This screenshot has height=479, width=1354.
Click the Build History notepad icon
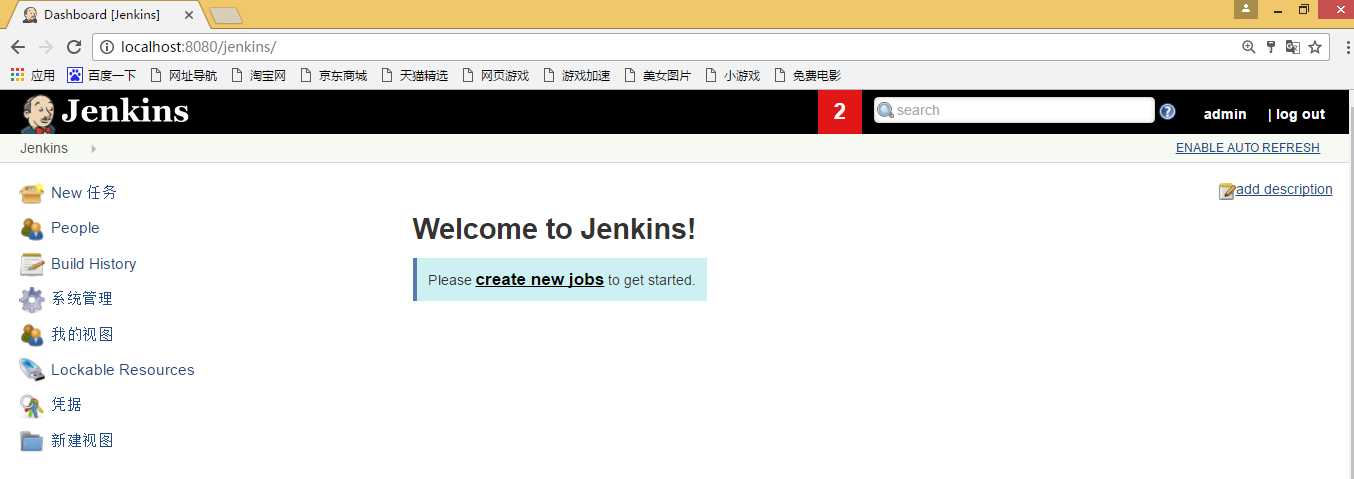[x=32, y=264]
